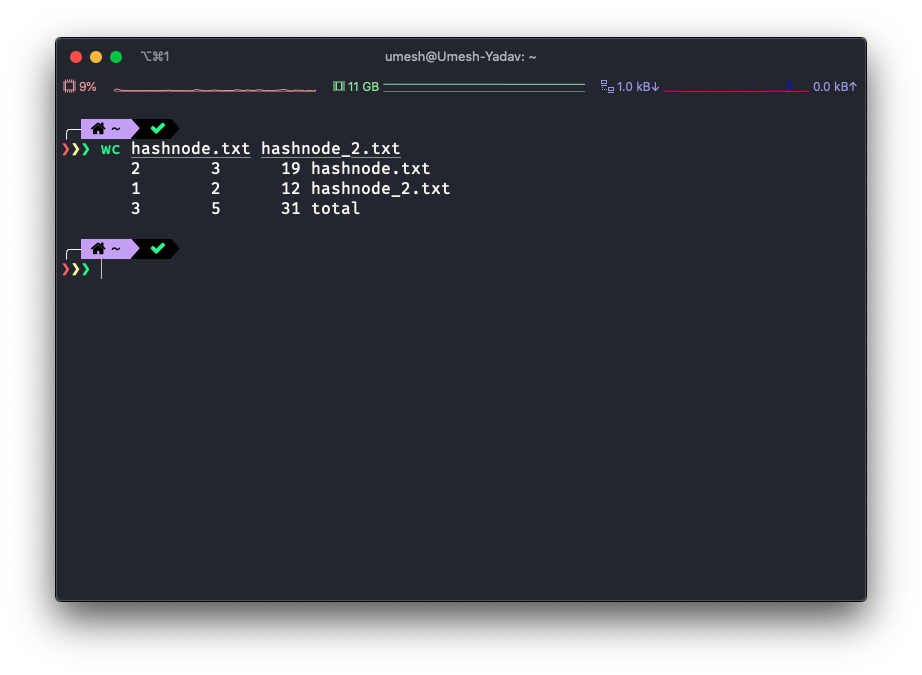Click the underlined hashnode_2.txt argument
922x675 pixels.
(330, 149)
